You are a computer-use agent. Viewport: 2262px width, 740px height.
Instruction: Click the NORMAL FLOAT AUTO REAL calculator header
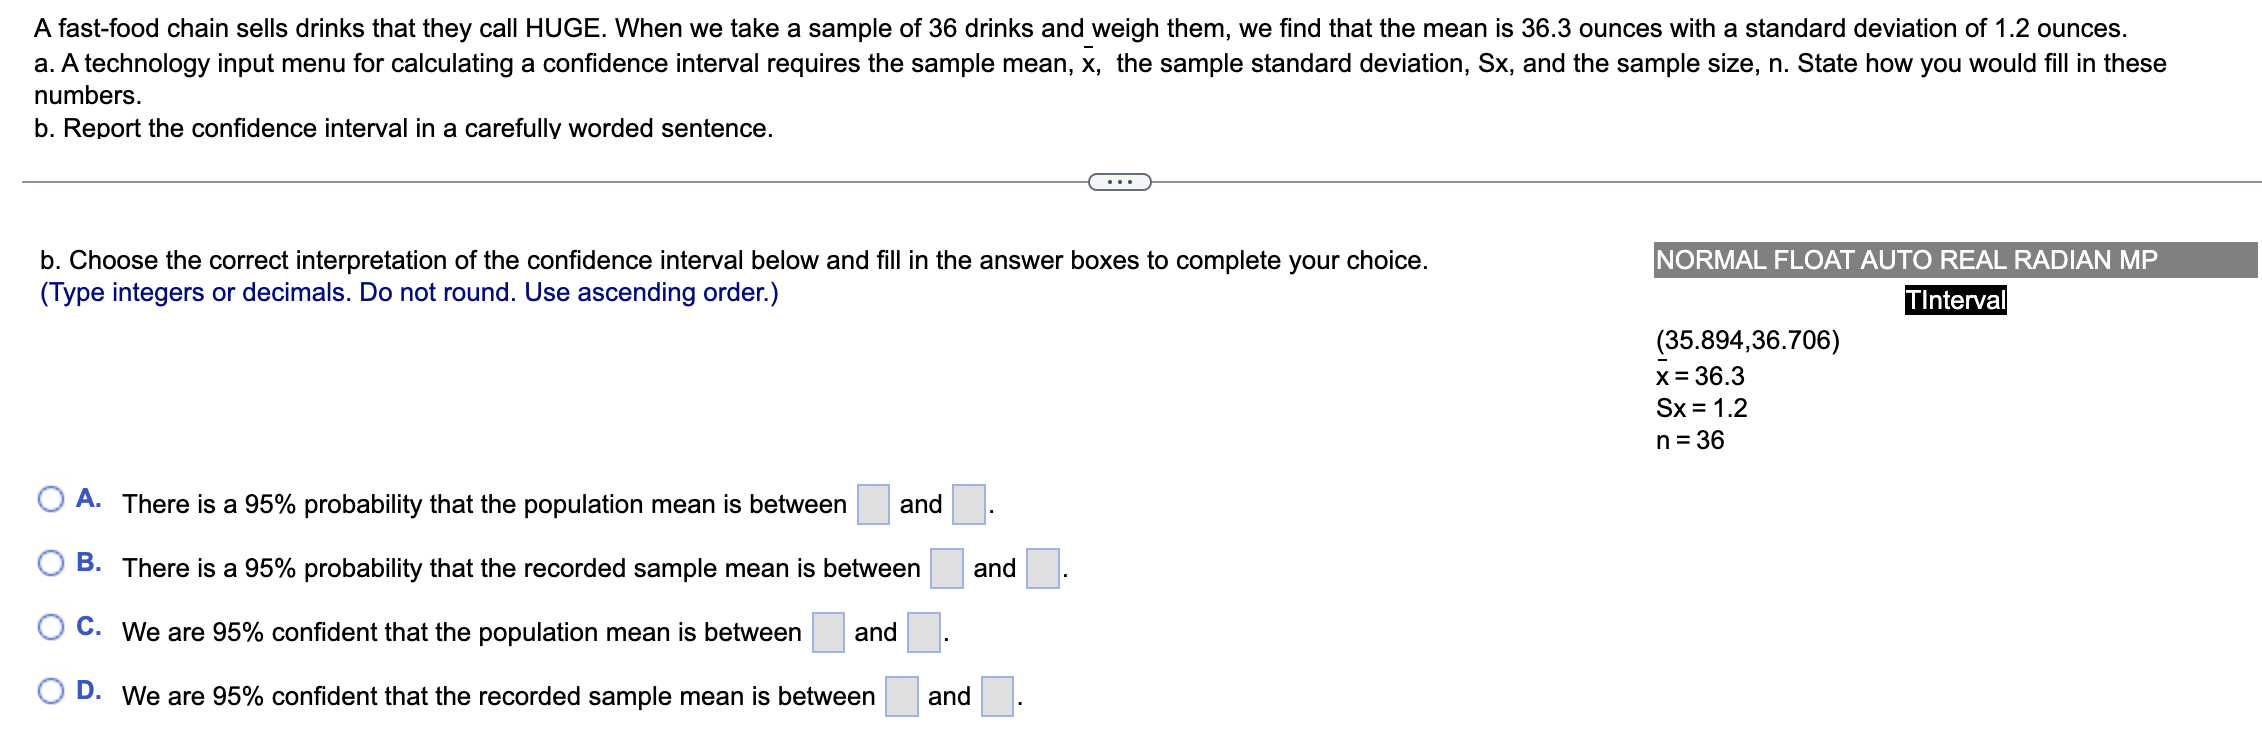click(x=1955, y=260)
